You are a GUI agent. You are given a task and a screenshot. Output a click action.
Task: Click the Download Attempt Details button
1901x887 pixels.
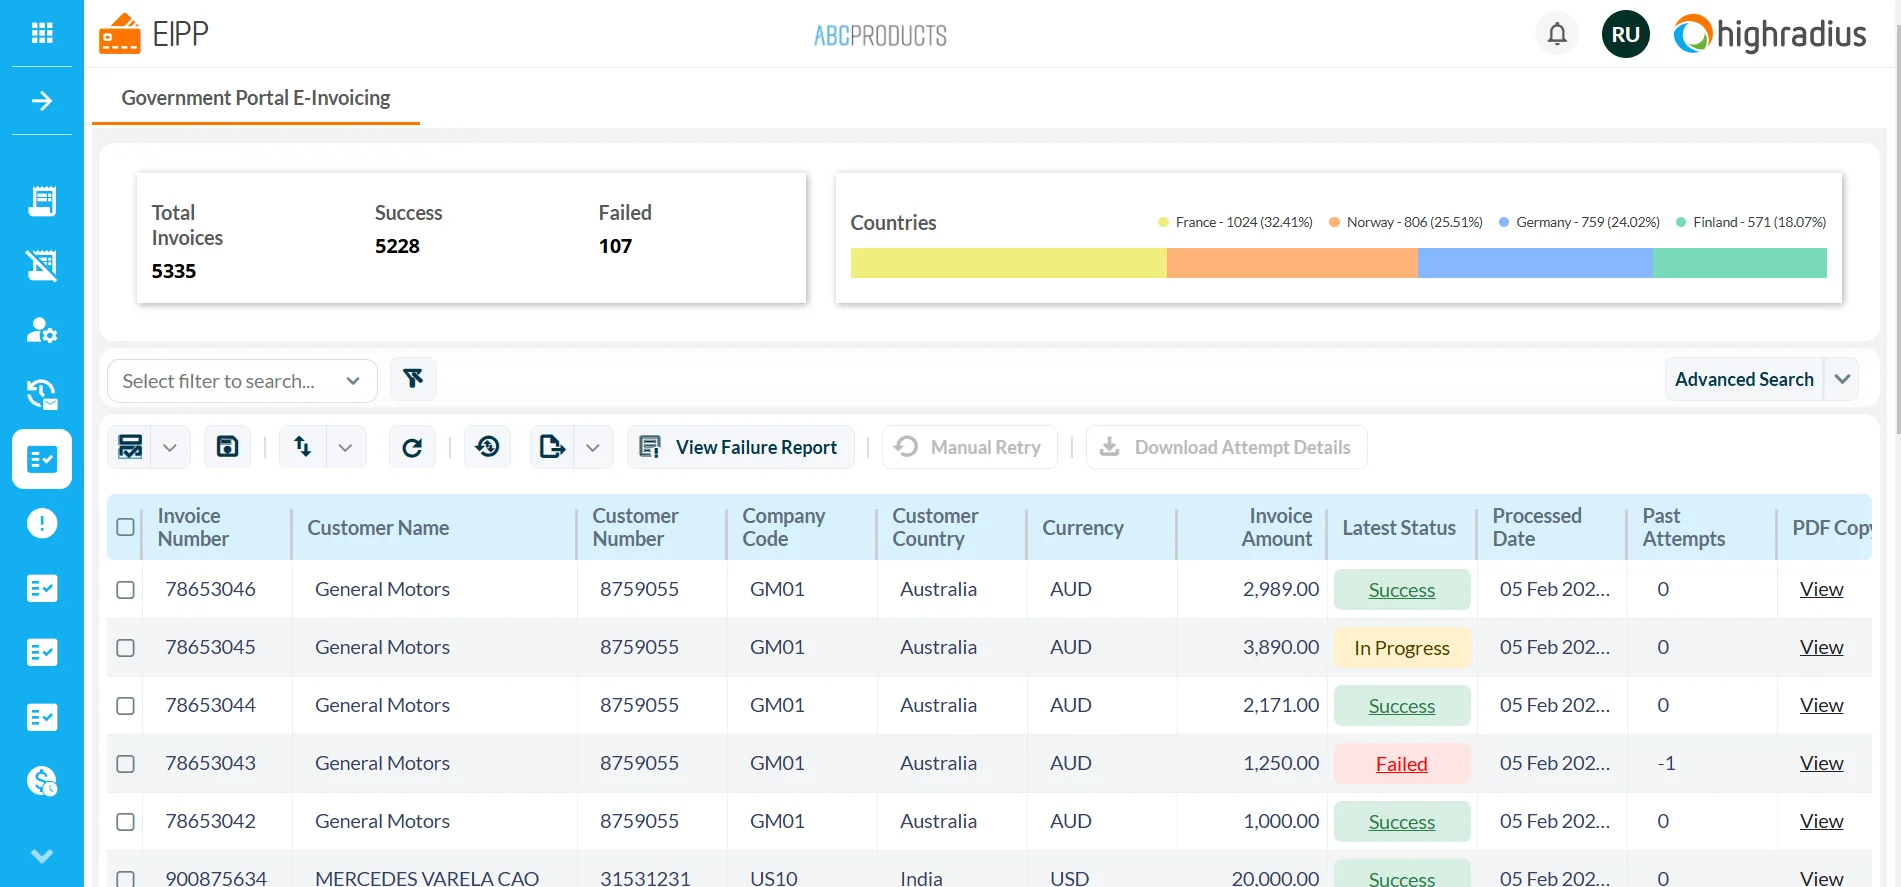pyautogui.click(x=1227, y=447)
